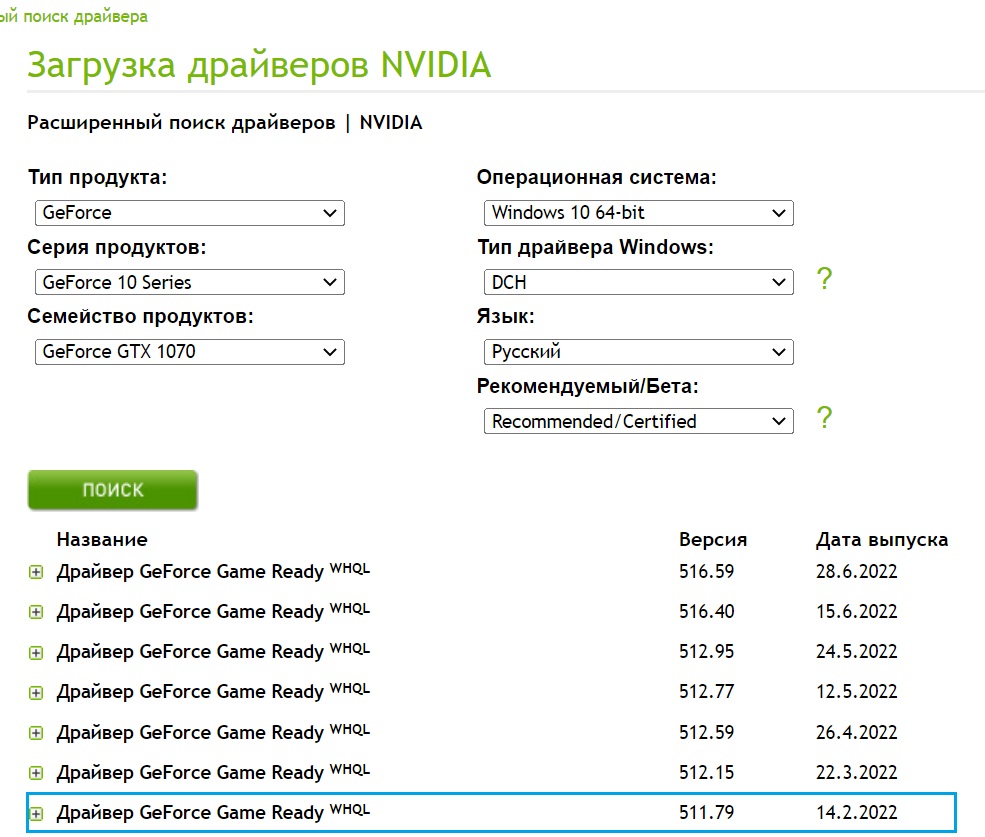985x837 pixels.
Task: Open the Тип продукта GeForce dropdown
Action: click(189, 213)
